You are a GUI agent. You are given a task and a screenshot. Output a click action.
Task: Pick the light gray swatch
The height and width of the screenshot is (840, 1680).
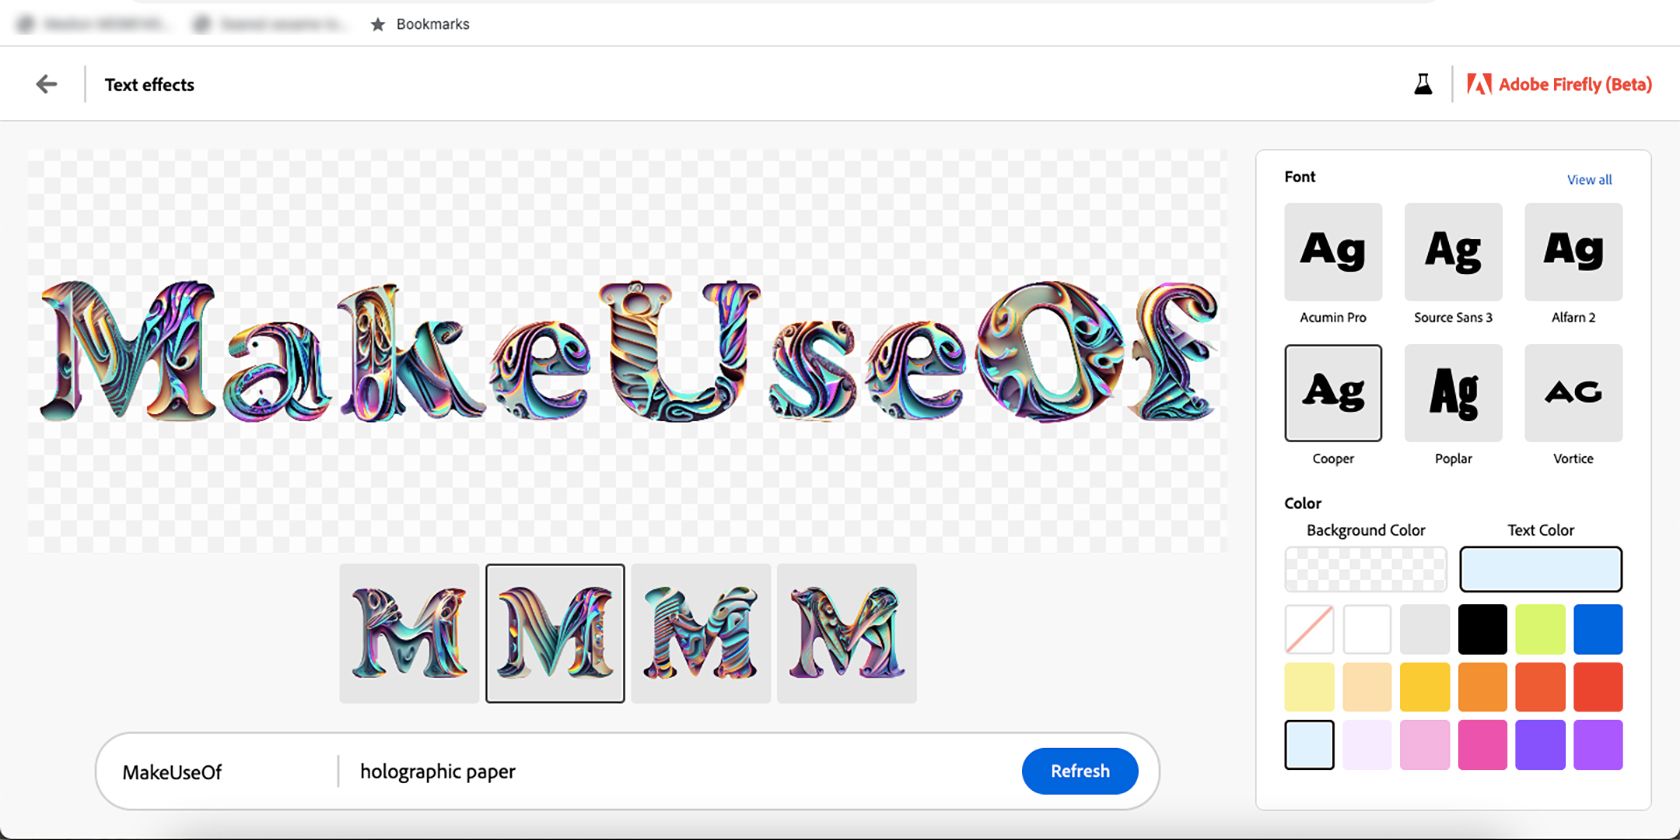click(x=1425, y=629)
